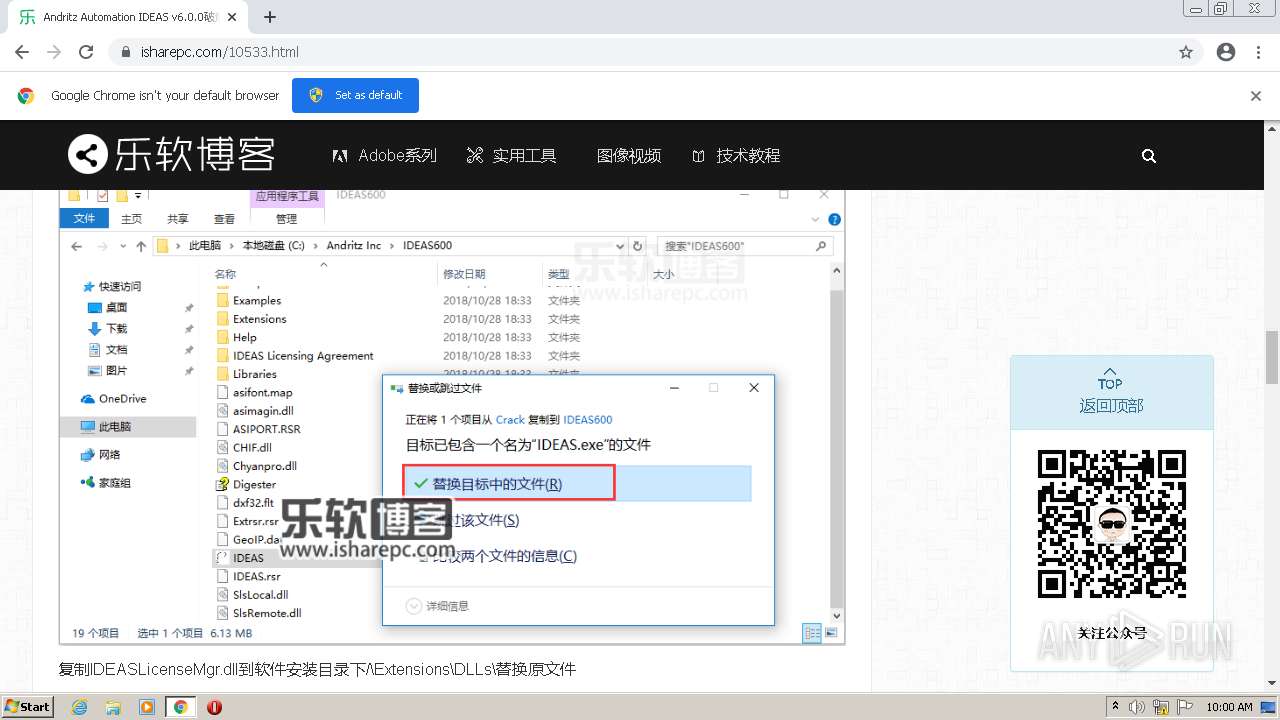Click the red Opera icon in taskbar
Screen dimensions: 1280x720
tap(214, 707)
